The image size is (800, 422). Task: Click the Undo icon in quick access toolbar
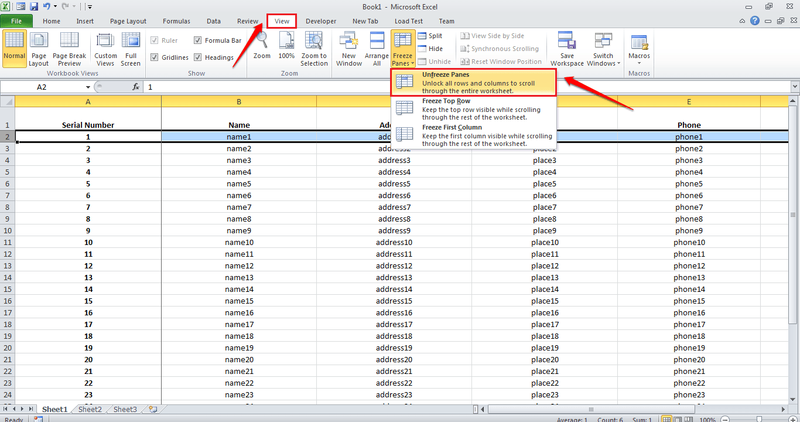pos(46,7)
